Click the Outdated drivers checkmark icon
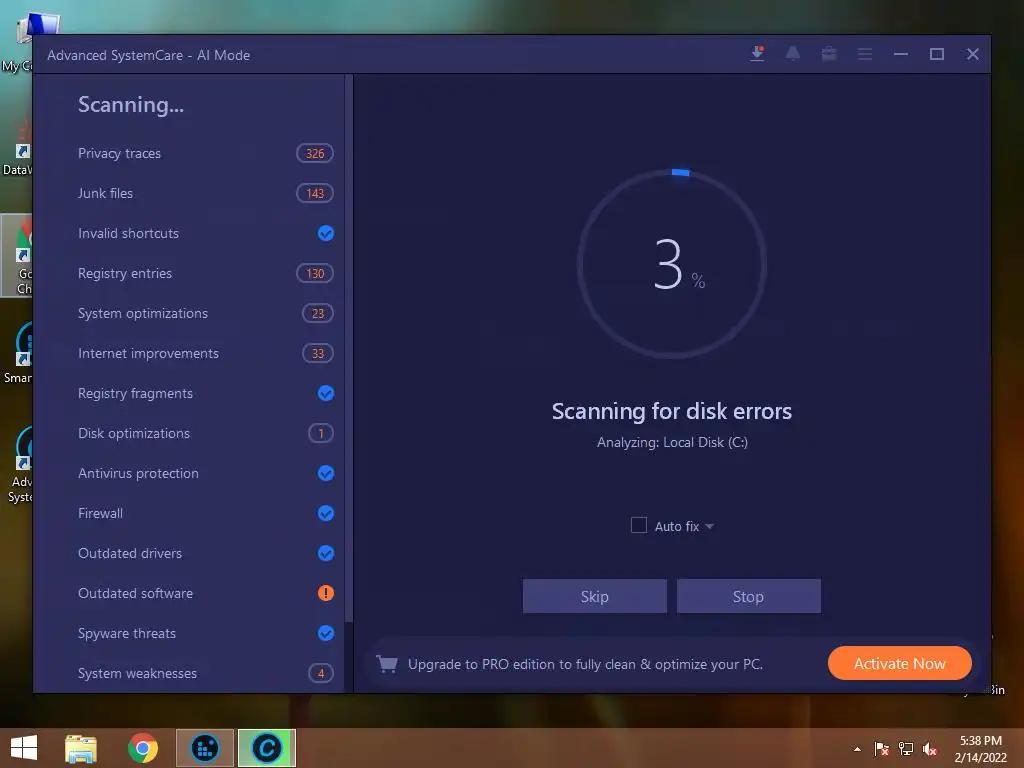 click(325, 553)
